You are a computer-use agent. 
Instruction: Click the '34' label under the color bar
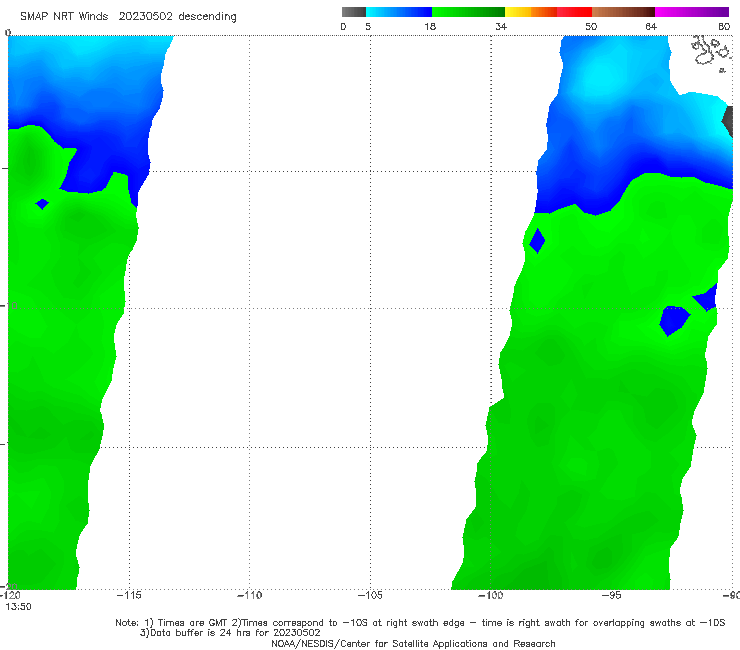(501, 27)
